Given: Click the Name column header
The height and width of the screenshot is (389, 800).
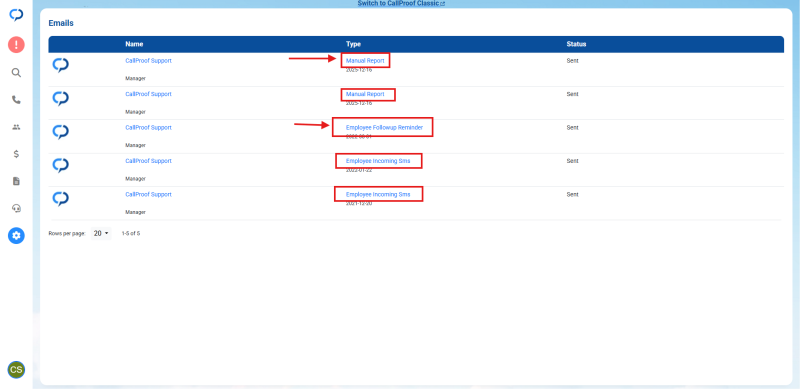Looking at the screenshot, I should (134, 44).
